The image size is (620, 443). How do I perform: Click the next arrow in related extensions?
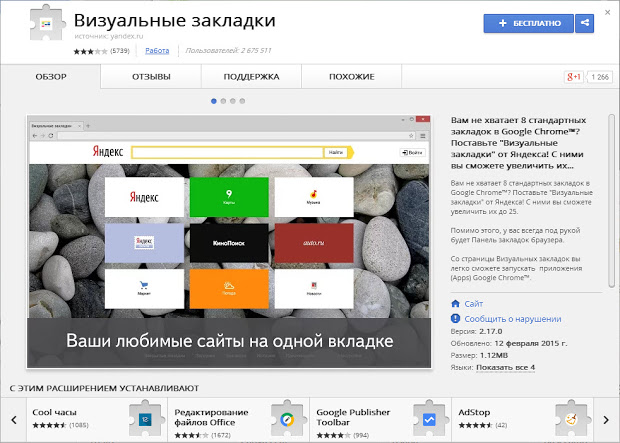click(606, 420)
